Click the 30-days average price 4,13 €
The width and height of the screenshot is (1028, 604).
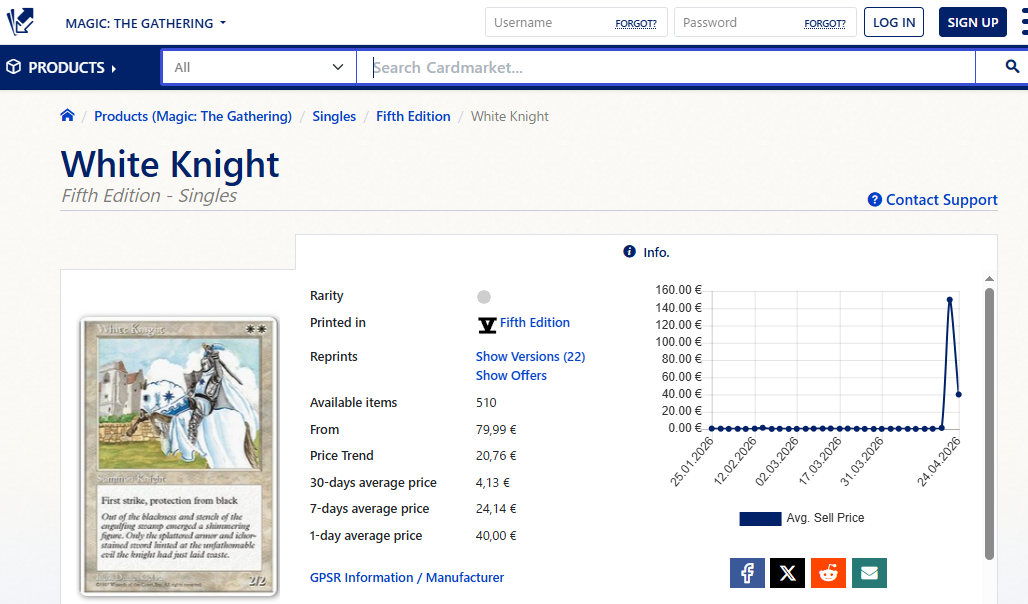coord(492,483)
